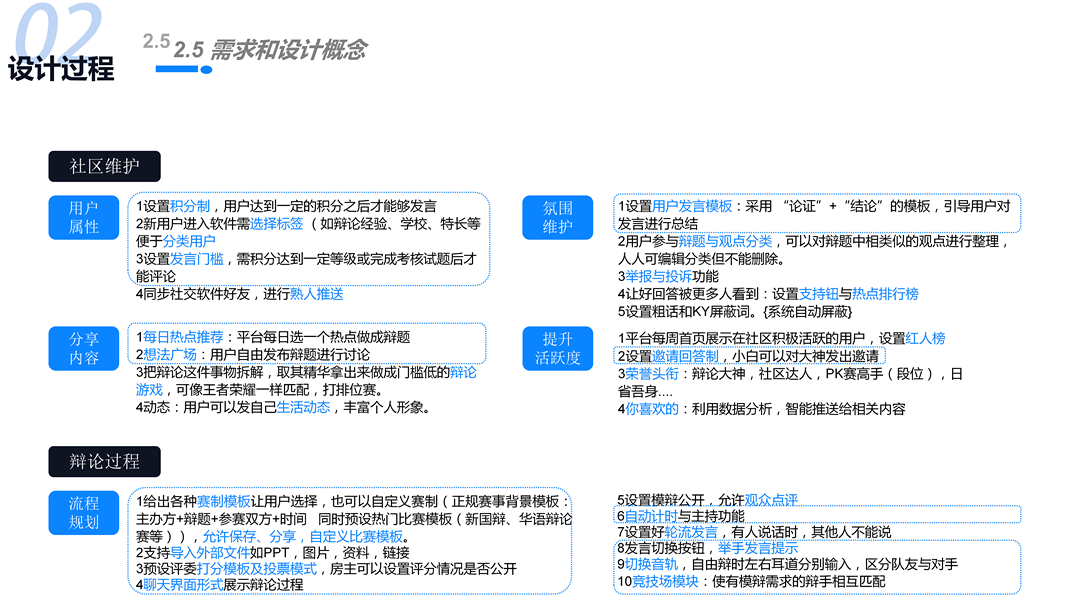The height and width of the screenshot is (600, 1067).
Task: Click the blue text 赛制模板
Action: [223, 501]
